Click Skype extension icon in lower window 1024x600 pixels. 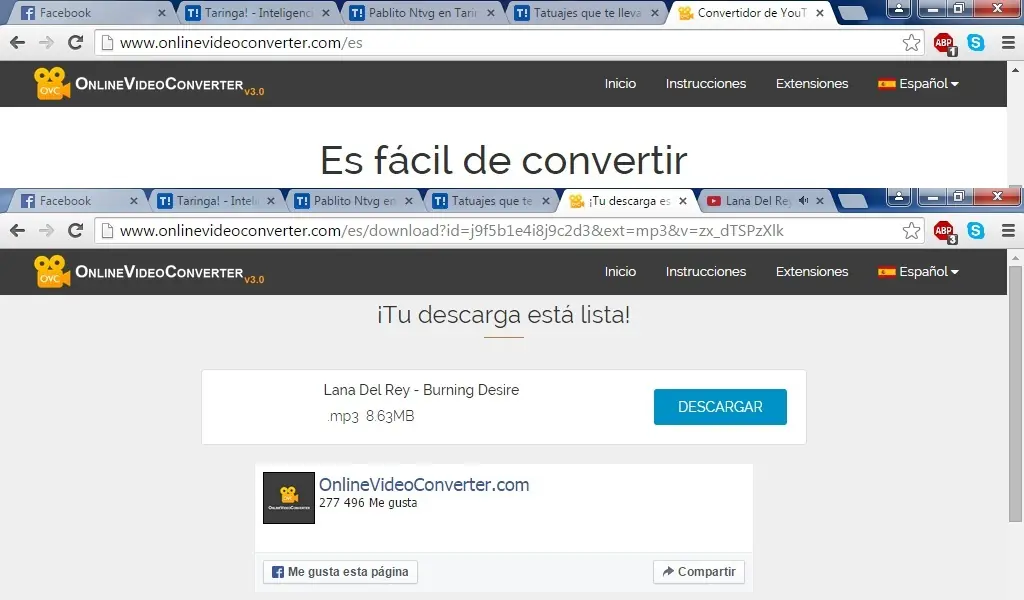click(x=976, y=230)
